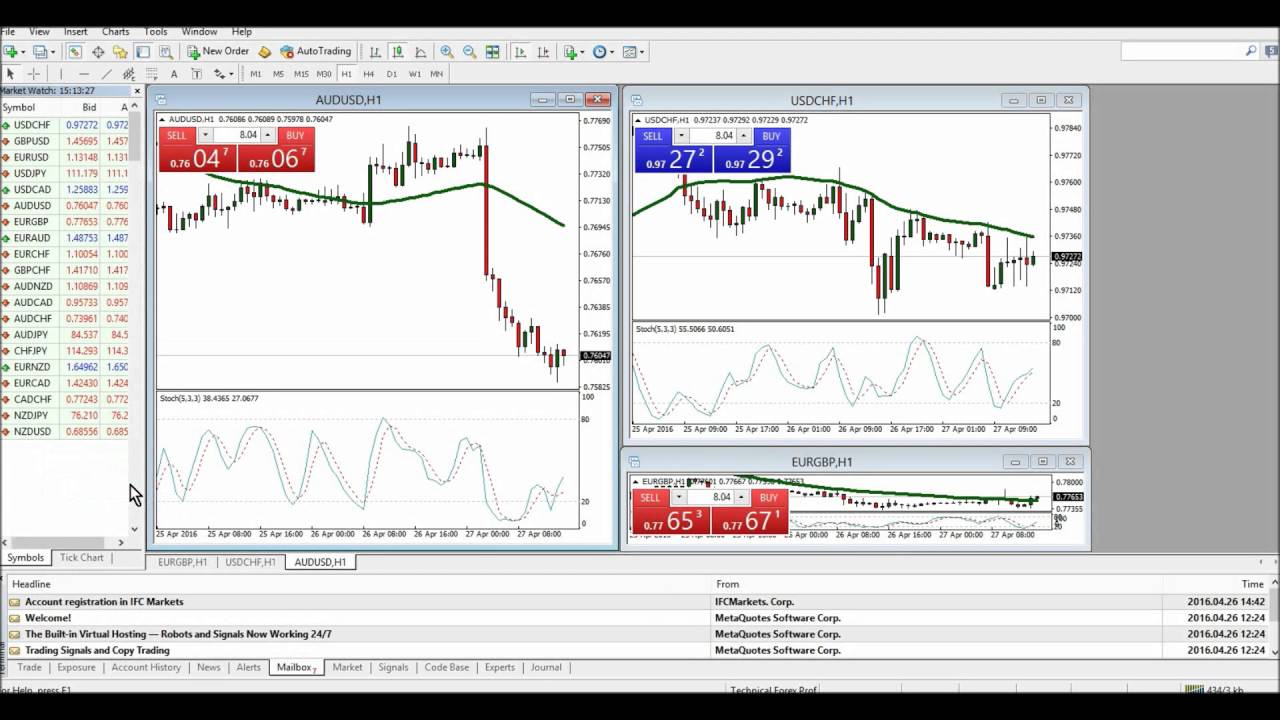Zoom in on the active chart
The width and height of the screenshot is (1280, 720).
click(x=446, y=51)
